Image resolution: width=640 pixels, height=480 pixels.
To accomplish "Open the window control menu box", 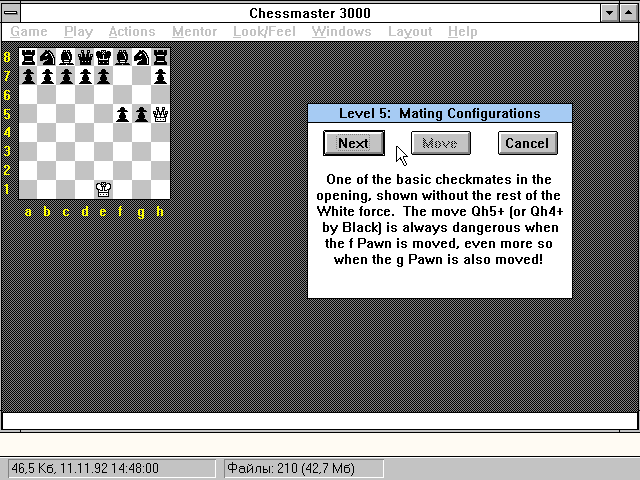I will click(x=11, y=13).
